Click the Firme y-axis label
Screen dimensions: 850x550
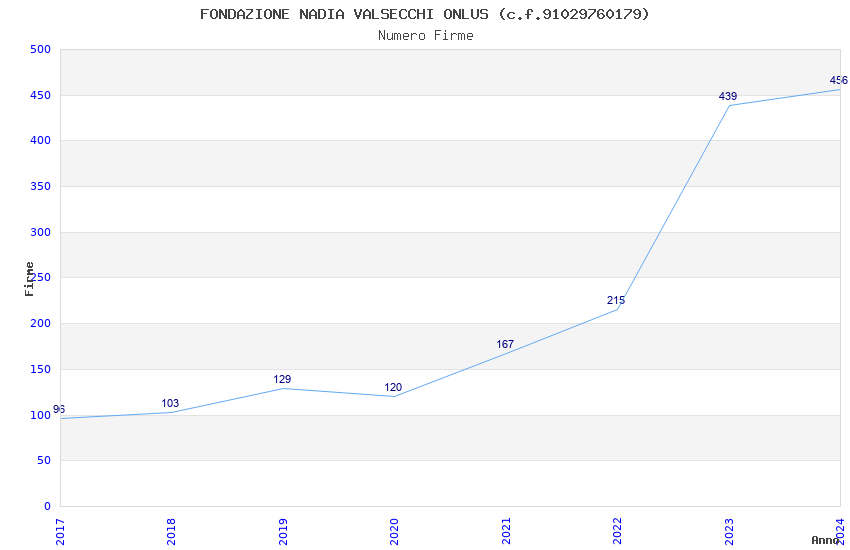[29, 279]
